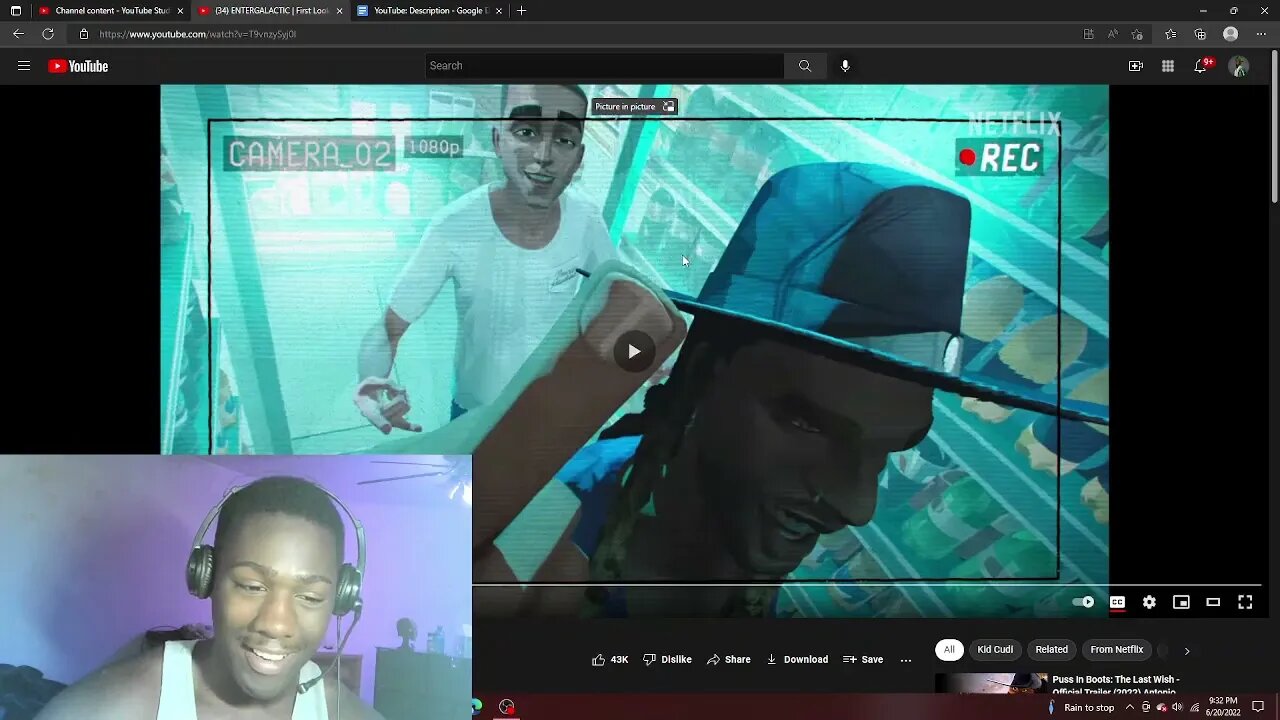
Task: Open browser Collections
Action: pyautogui.click(x=1200, y=34)
